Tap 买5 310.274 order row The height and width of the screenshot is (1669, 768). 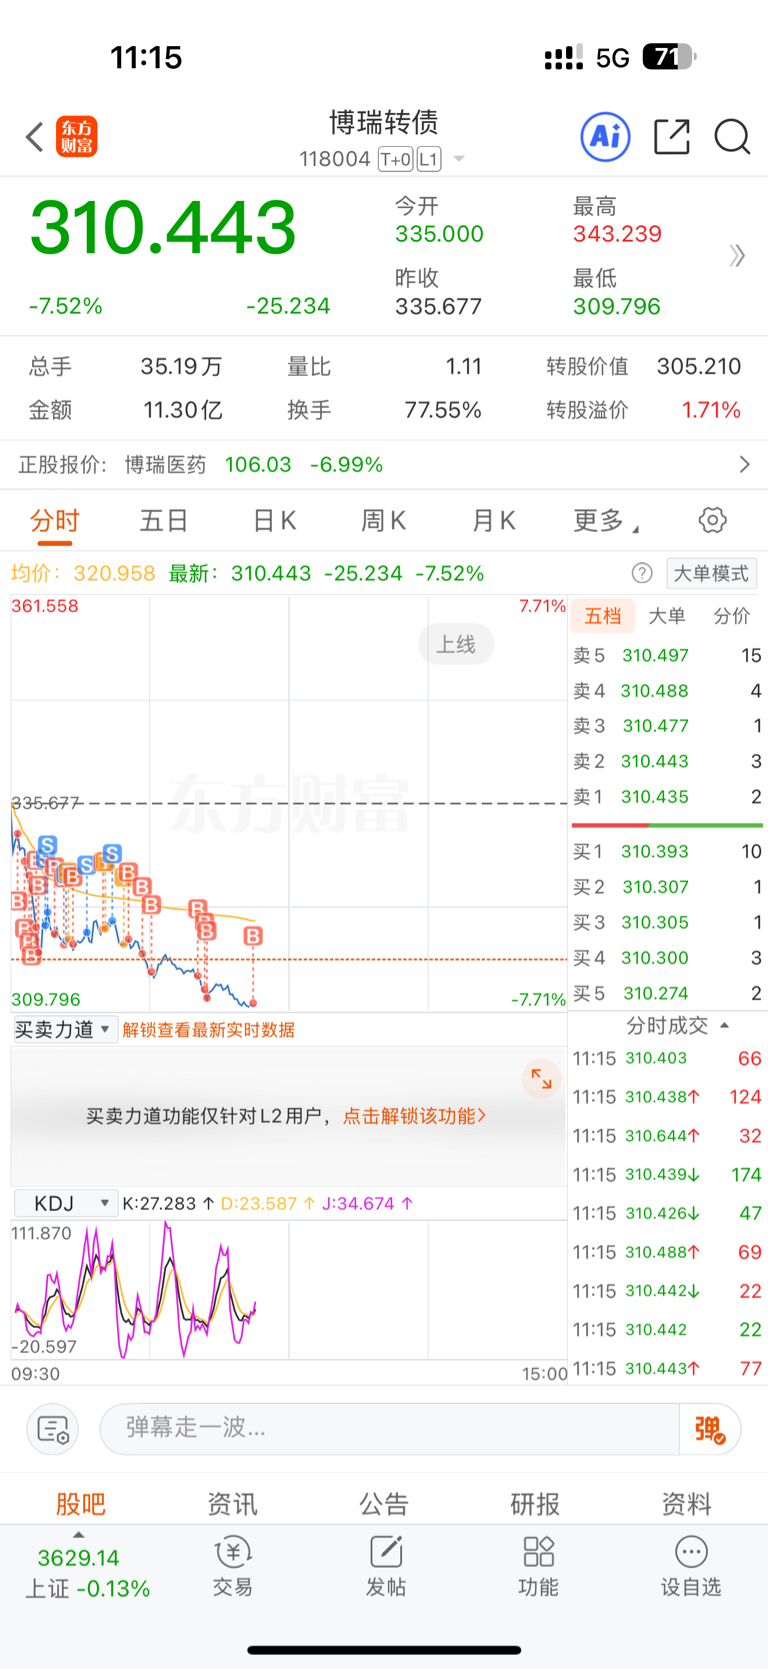tap(667, 994)
